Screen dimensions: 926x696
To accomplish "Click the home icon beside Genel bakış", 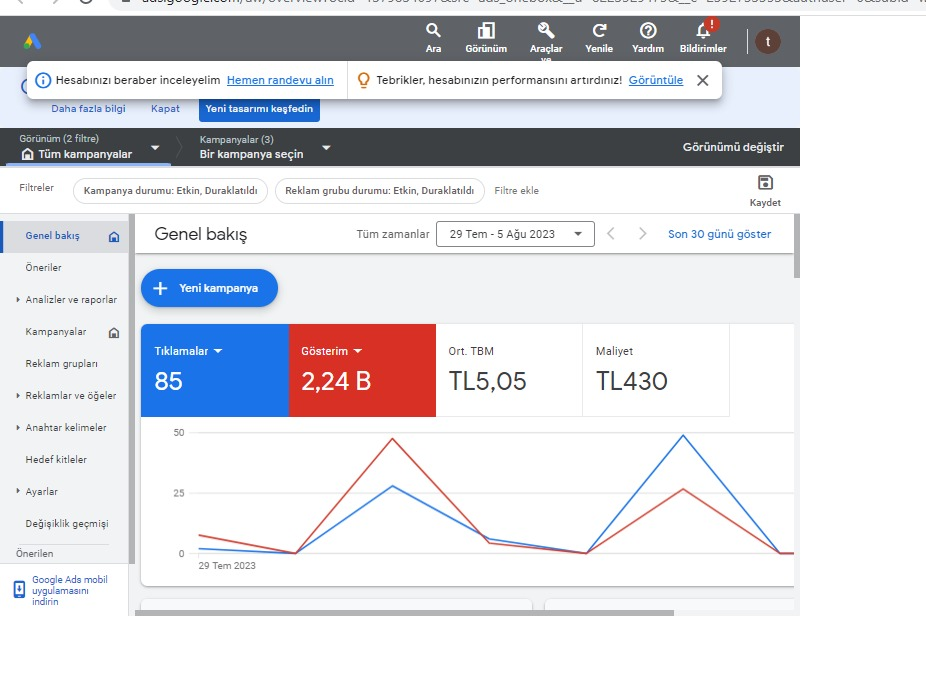I will point(114,237).
